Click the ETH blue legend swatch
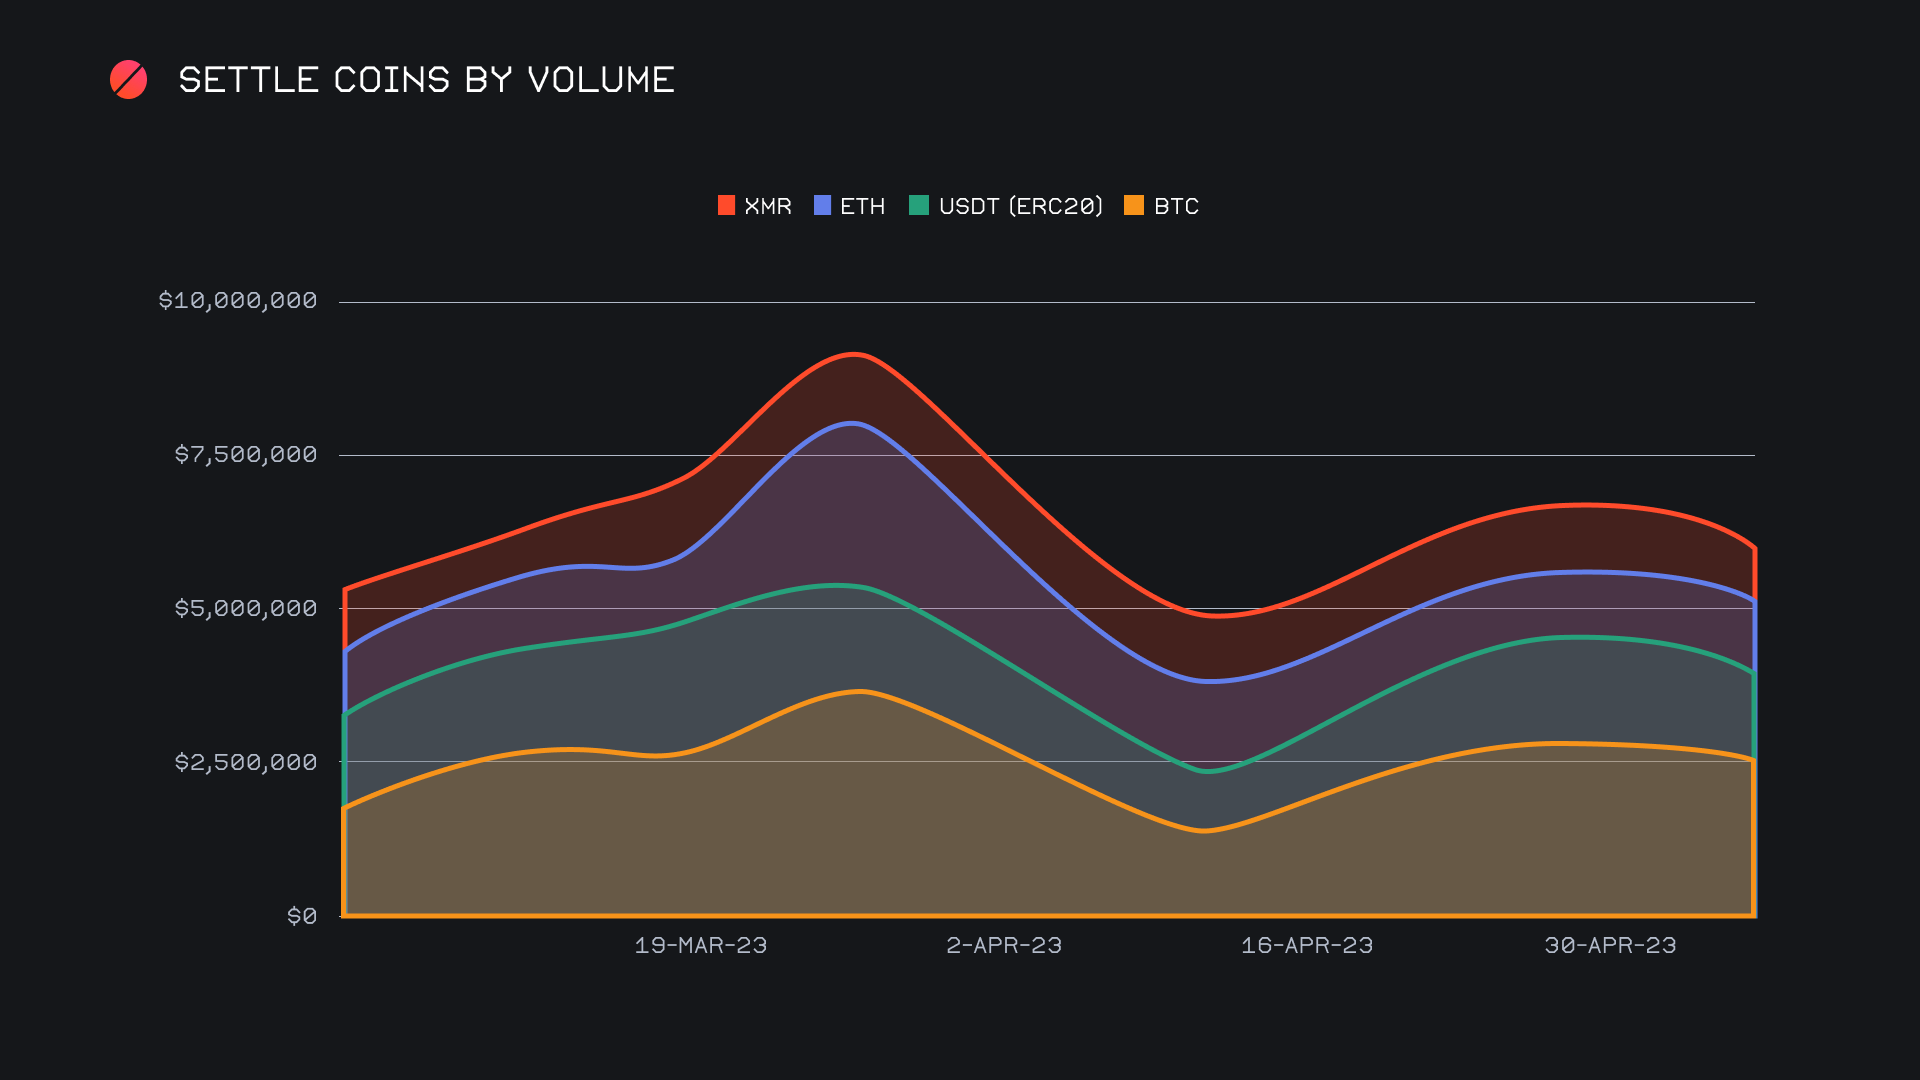Viewport: 1920px width, 1080px height. 822,206
